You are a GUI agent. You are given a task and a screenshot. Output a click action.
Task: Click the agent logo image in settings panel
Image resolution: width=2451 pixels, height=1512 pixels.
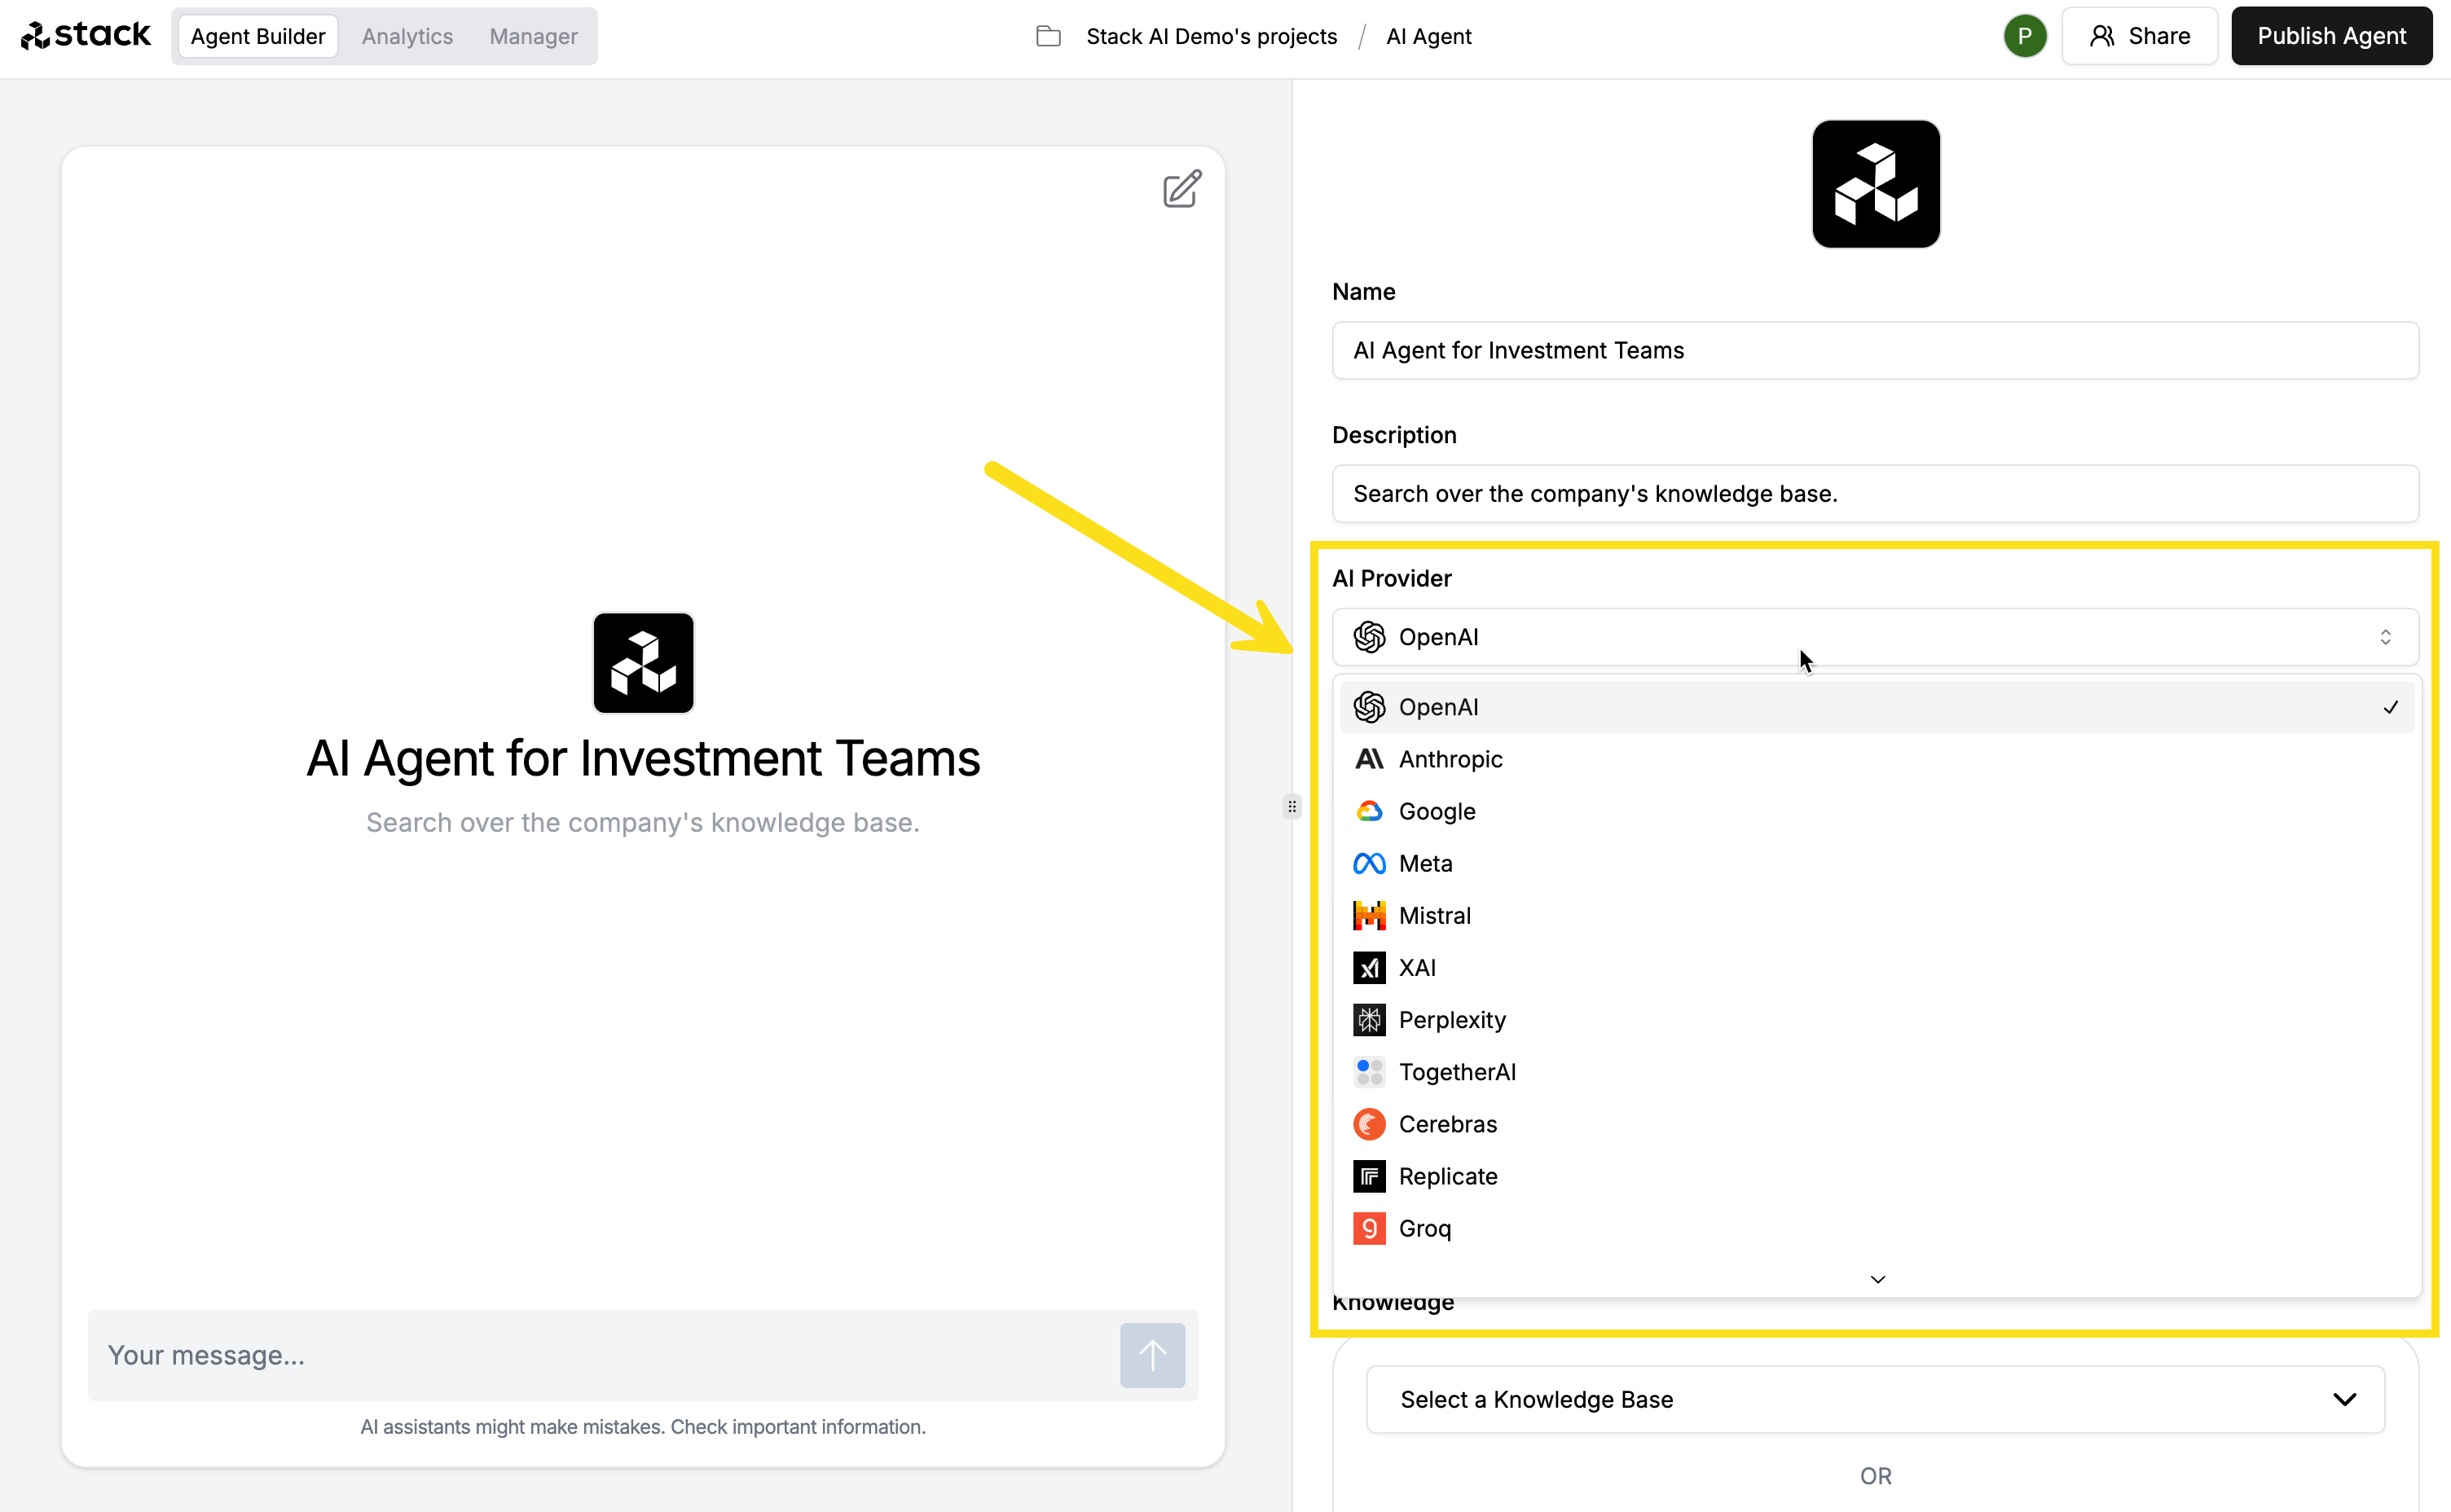point(1875,184)
